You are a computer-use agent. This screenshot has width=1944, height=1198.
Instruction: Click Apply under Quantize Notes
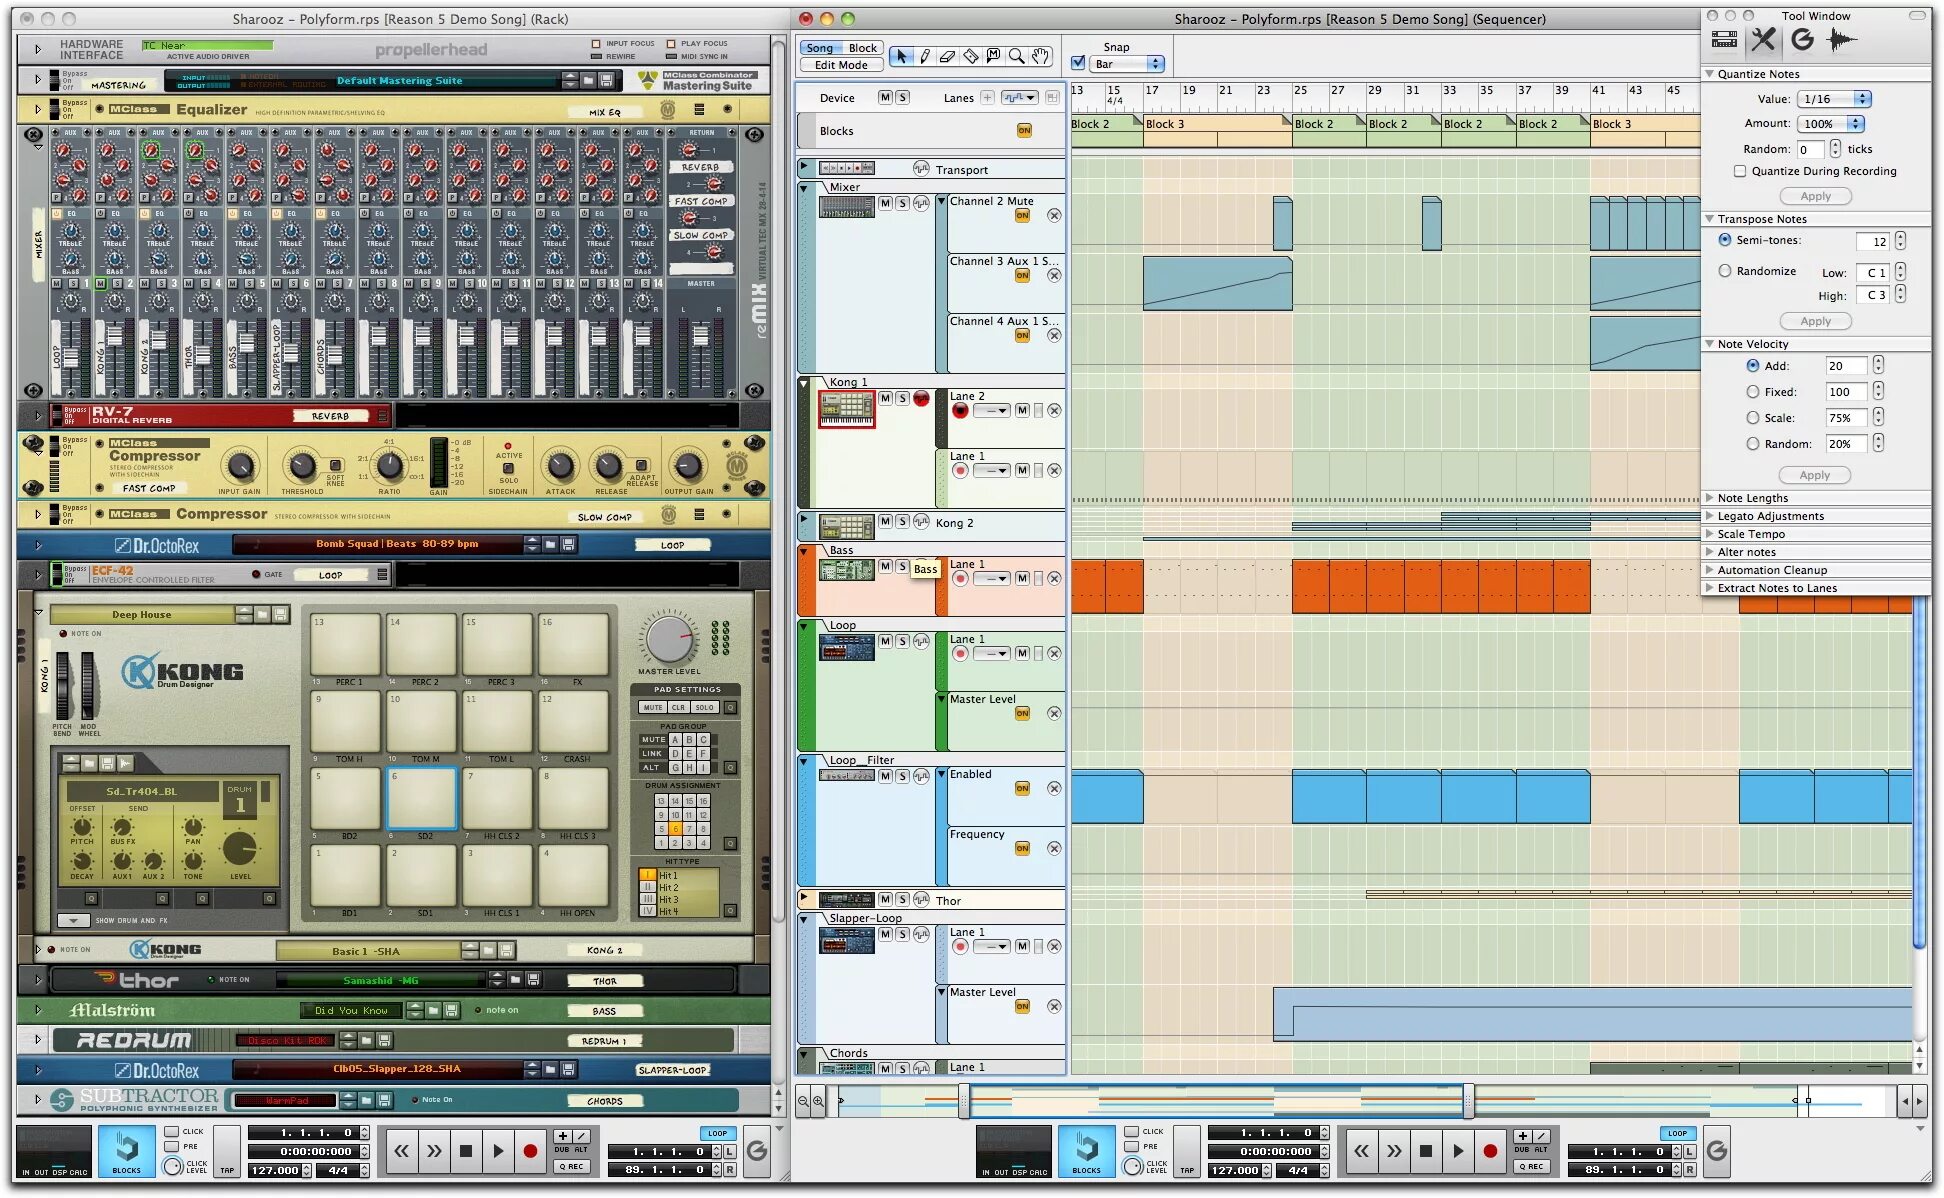[1815, 196]
